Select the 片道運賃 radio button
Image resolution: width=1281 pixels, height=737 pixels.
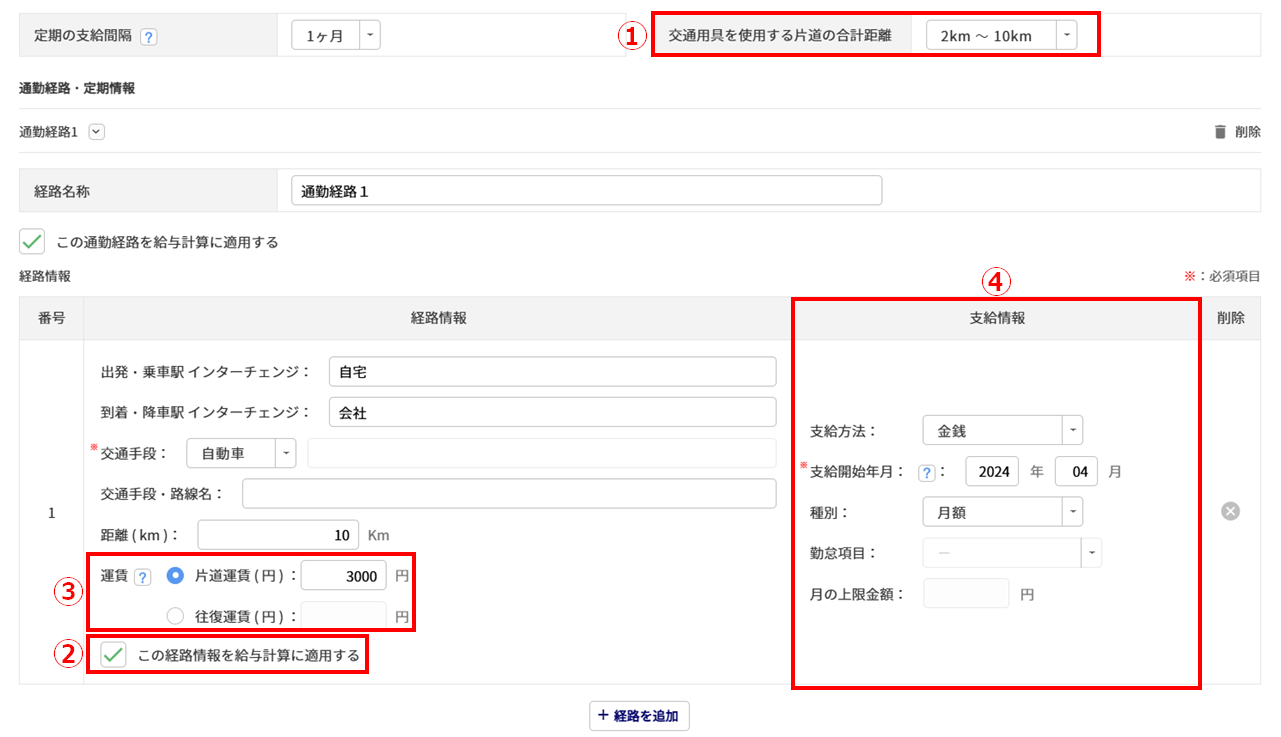pos(175,576)
